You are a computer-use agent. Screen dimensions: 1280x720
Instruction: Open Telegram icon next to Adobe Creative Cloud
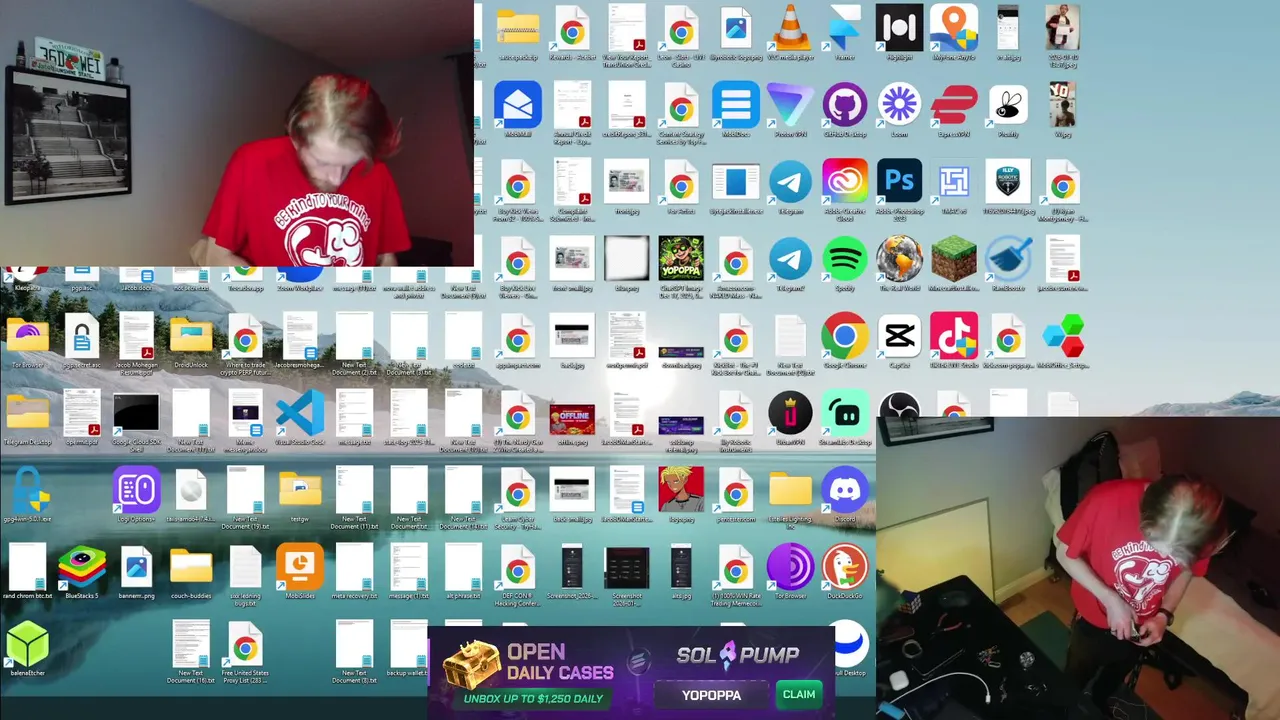tap(790, 182)
